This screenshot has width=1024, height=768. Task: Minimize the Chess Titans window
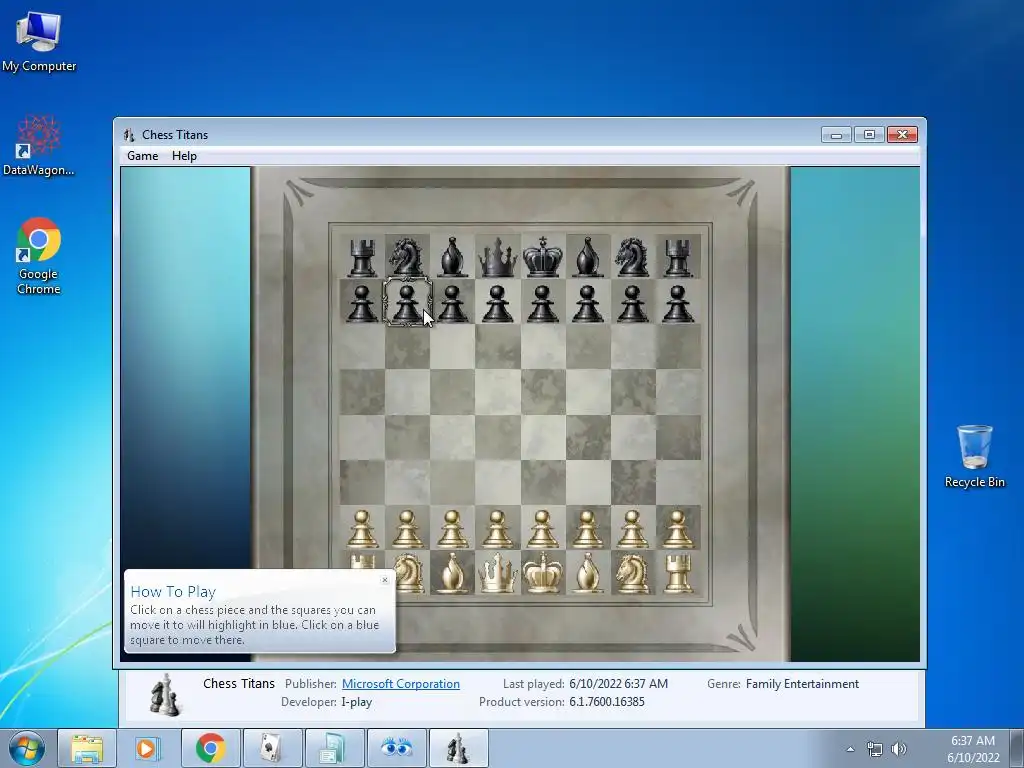coord(836,135)
